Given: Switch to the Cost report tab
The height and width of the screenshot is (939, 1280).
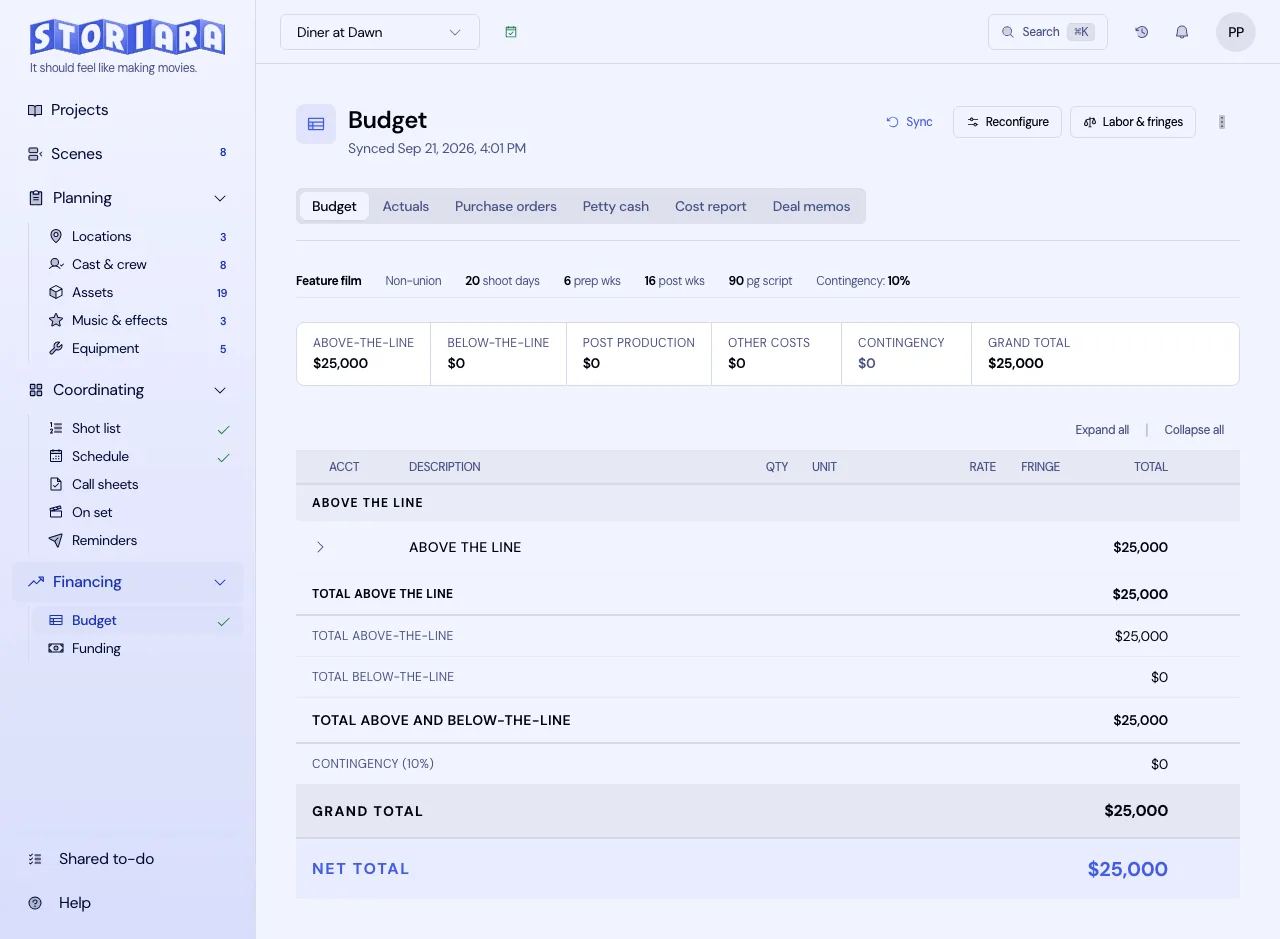Looking at the screenshot, I should 711,206.
